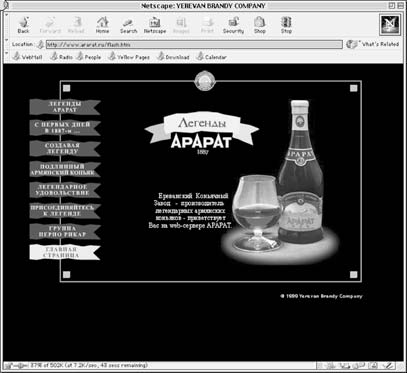Image resolution: width=407 pixels, height=373 pixels.
Task: Click the Security lock icon
Action: [233, 25]
